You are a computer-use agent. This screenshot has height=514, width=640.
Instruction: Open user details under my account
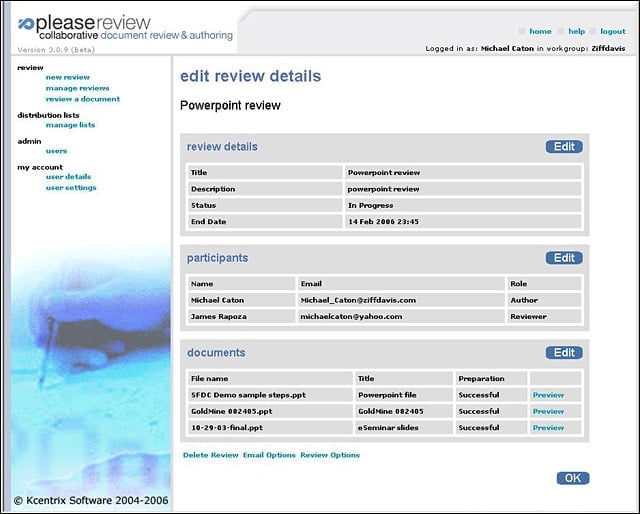68,177
